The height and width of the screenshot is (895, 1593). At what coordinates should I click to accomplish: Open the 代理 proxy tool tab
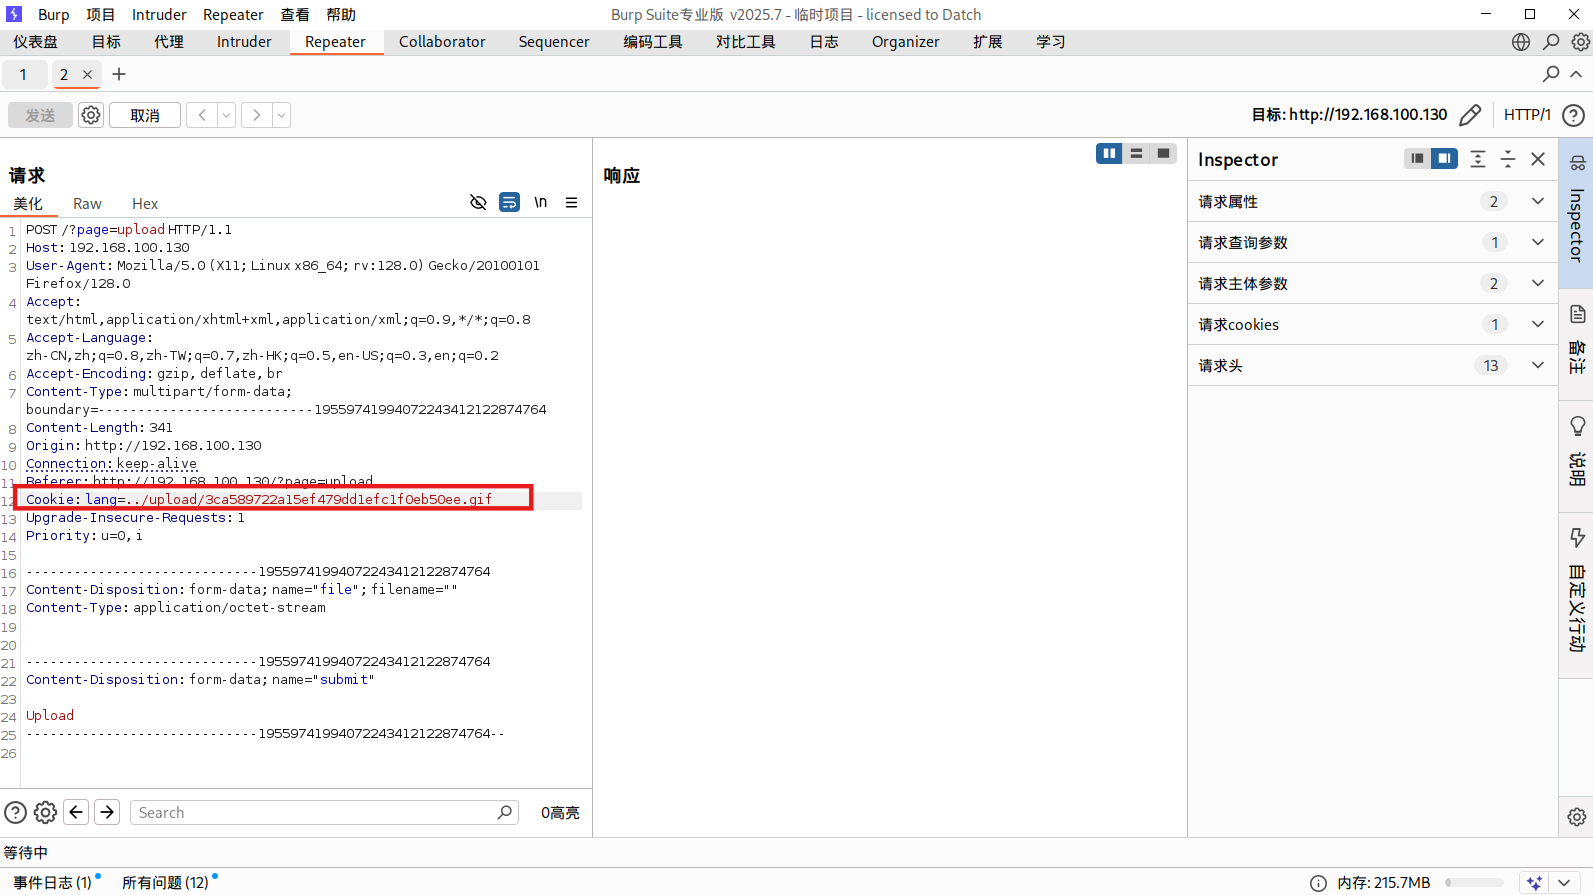169,41
